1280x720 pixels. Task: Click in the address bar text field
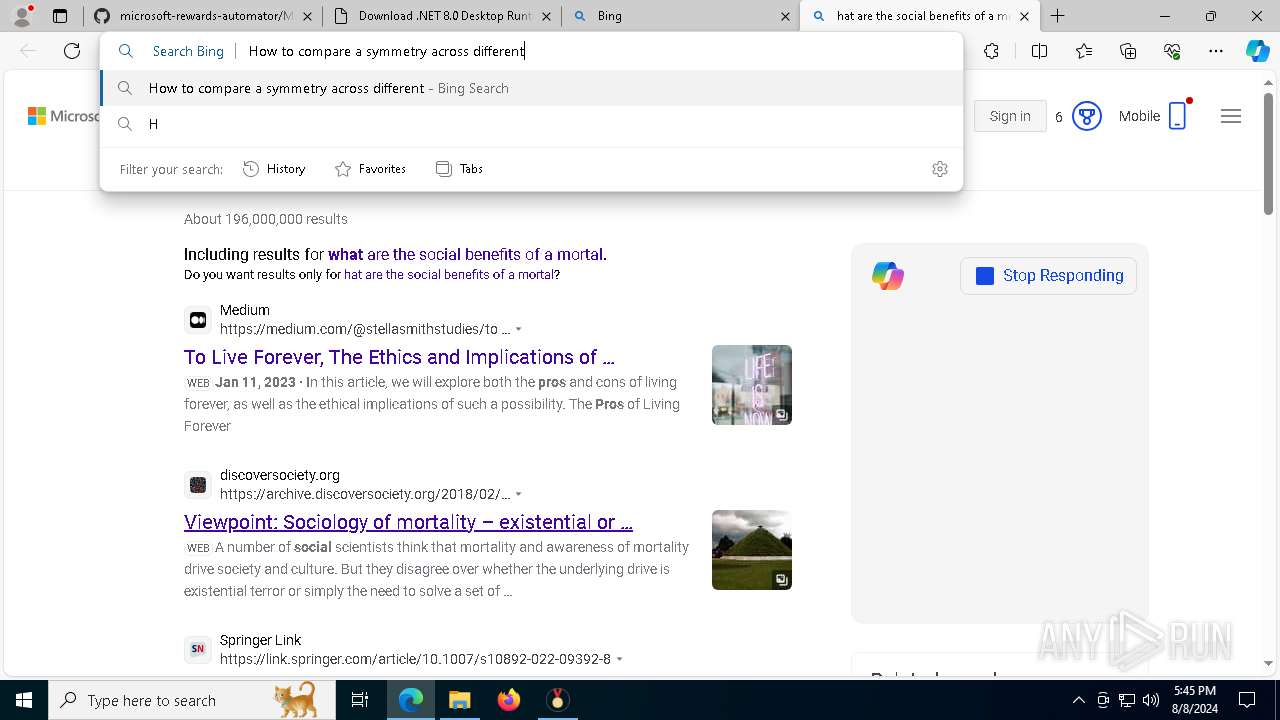click(600, 51)
